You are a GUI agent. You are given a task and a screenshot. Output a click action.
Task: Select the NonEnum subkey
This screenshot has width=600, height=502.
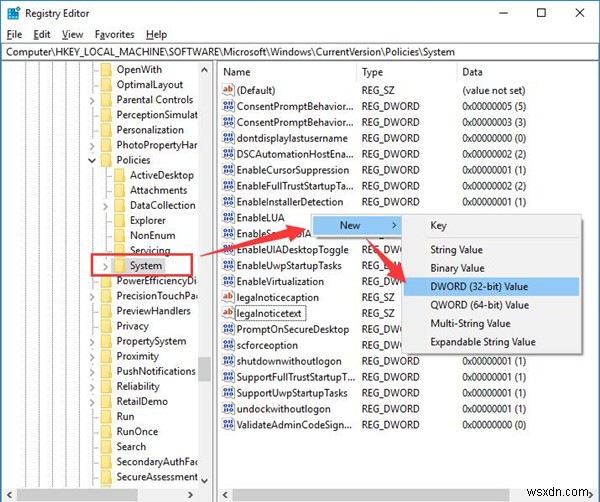click(x=153, y=235)
